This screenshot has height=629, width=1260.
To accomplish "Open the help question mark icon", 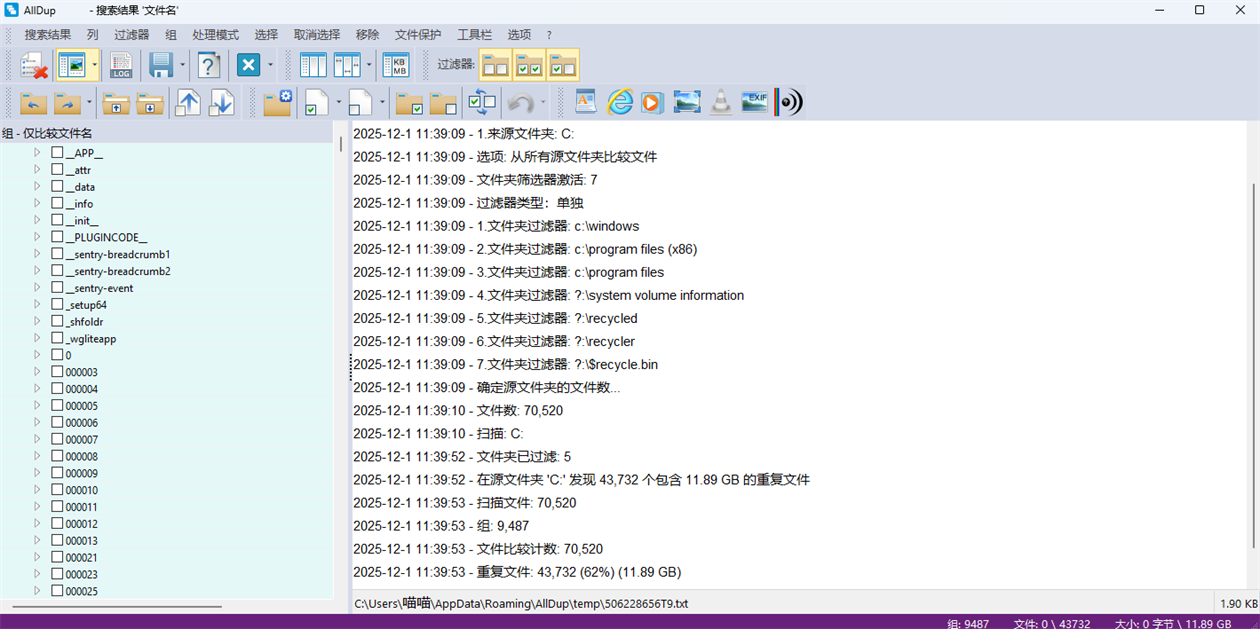I will (208, 64).
